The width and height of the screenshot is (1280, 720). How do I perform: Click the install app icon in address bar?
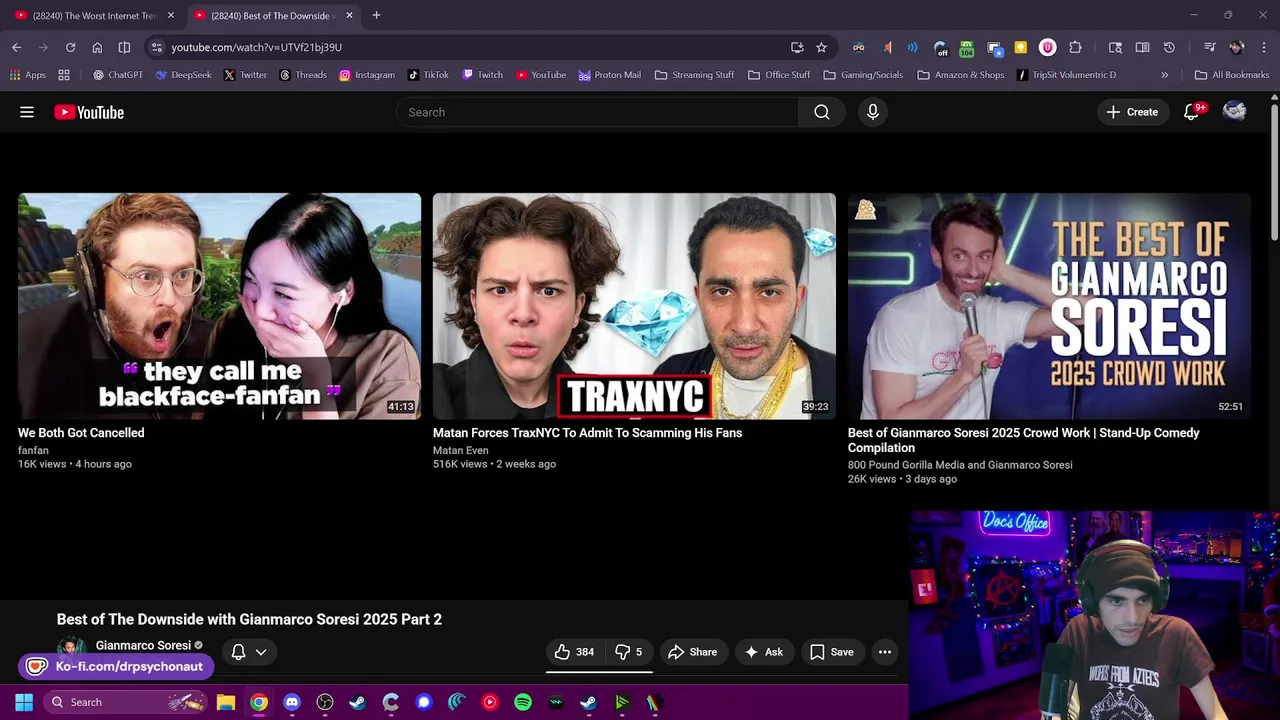pos(797,47)
